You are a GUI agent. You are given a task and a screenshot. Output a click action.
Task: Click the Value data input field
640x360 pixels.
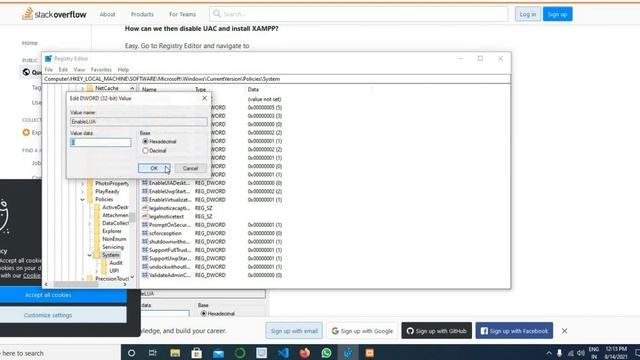(101, 142)
